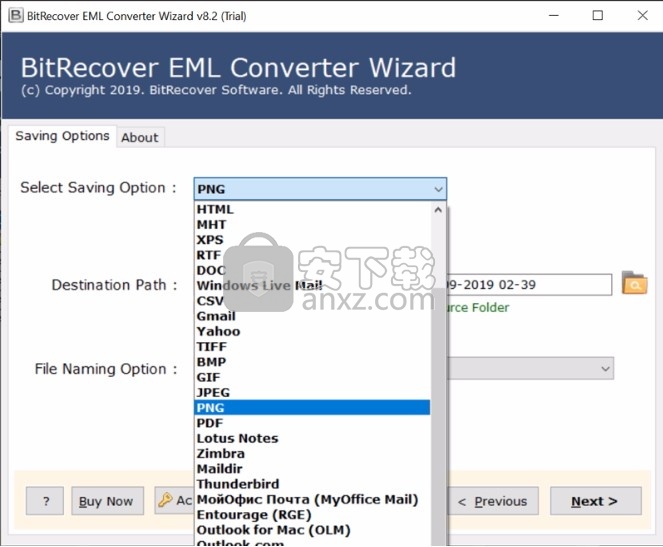Screen dimensions: 663x547
Task: Open the browse destination folder icon
Action: (x=634, y=283)
